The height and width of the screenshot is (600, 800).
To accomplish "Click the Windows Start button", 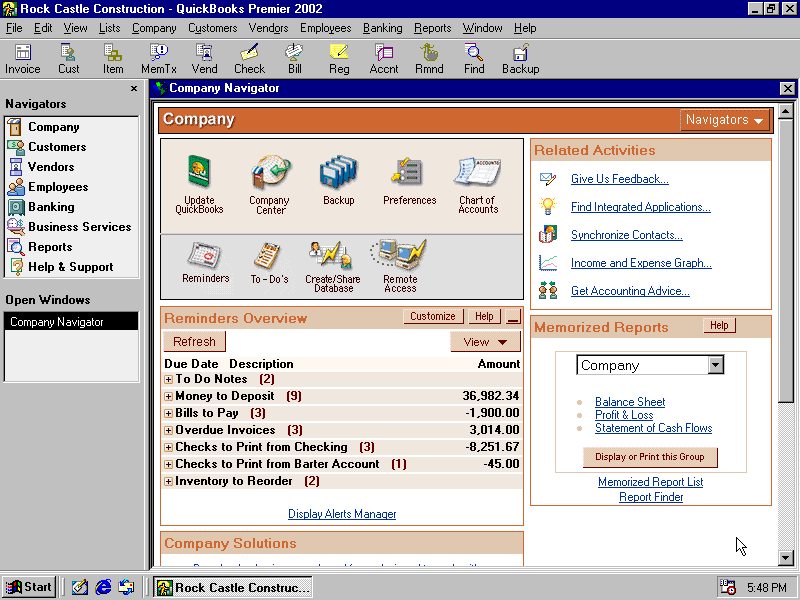I will tap(29, 588).
